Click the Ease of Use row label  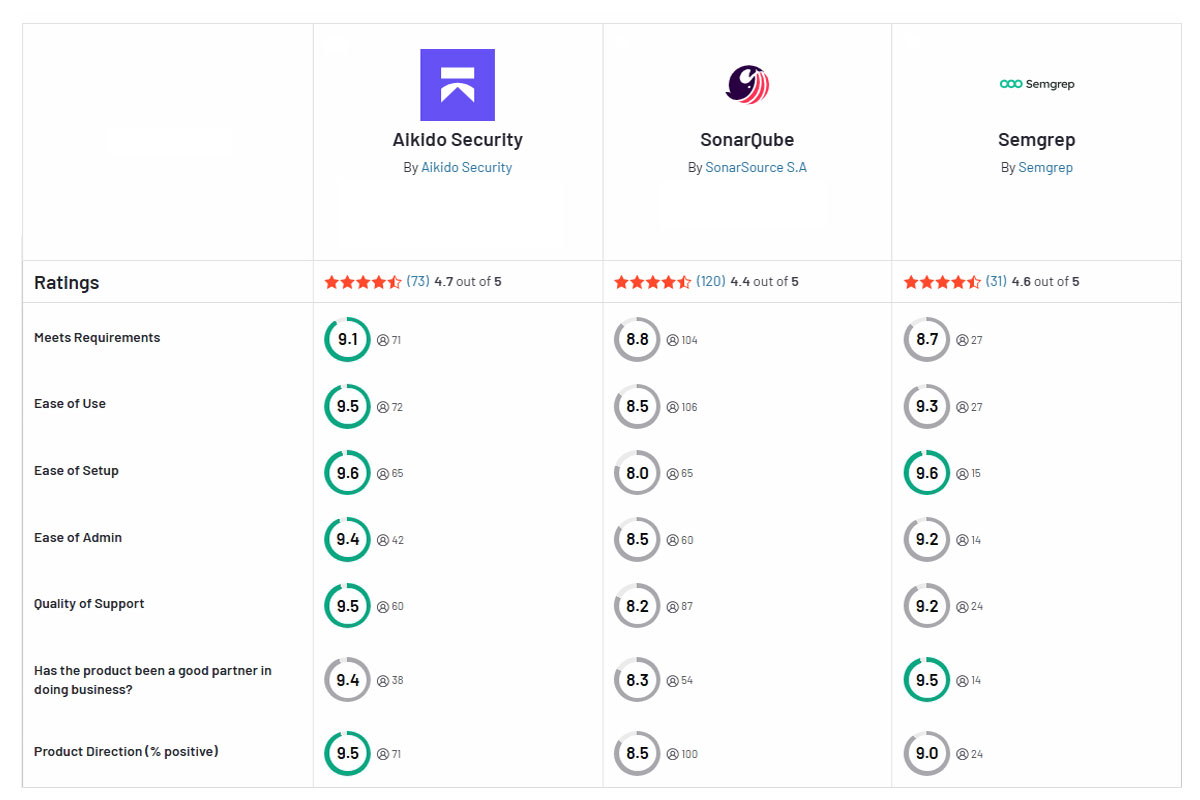(70, 404)
